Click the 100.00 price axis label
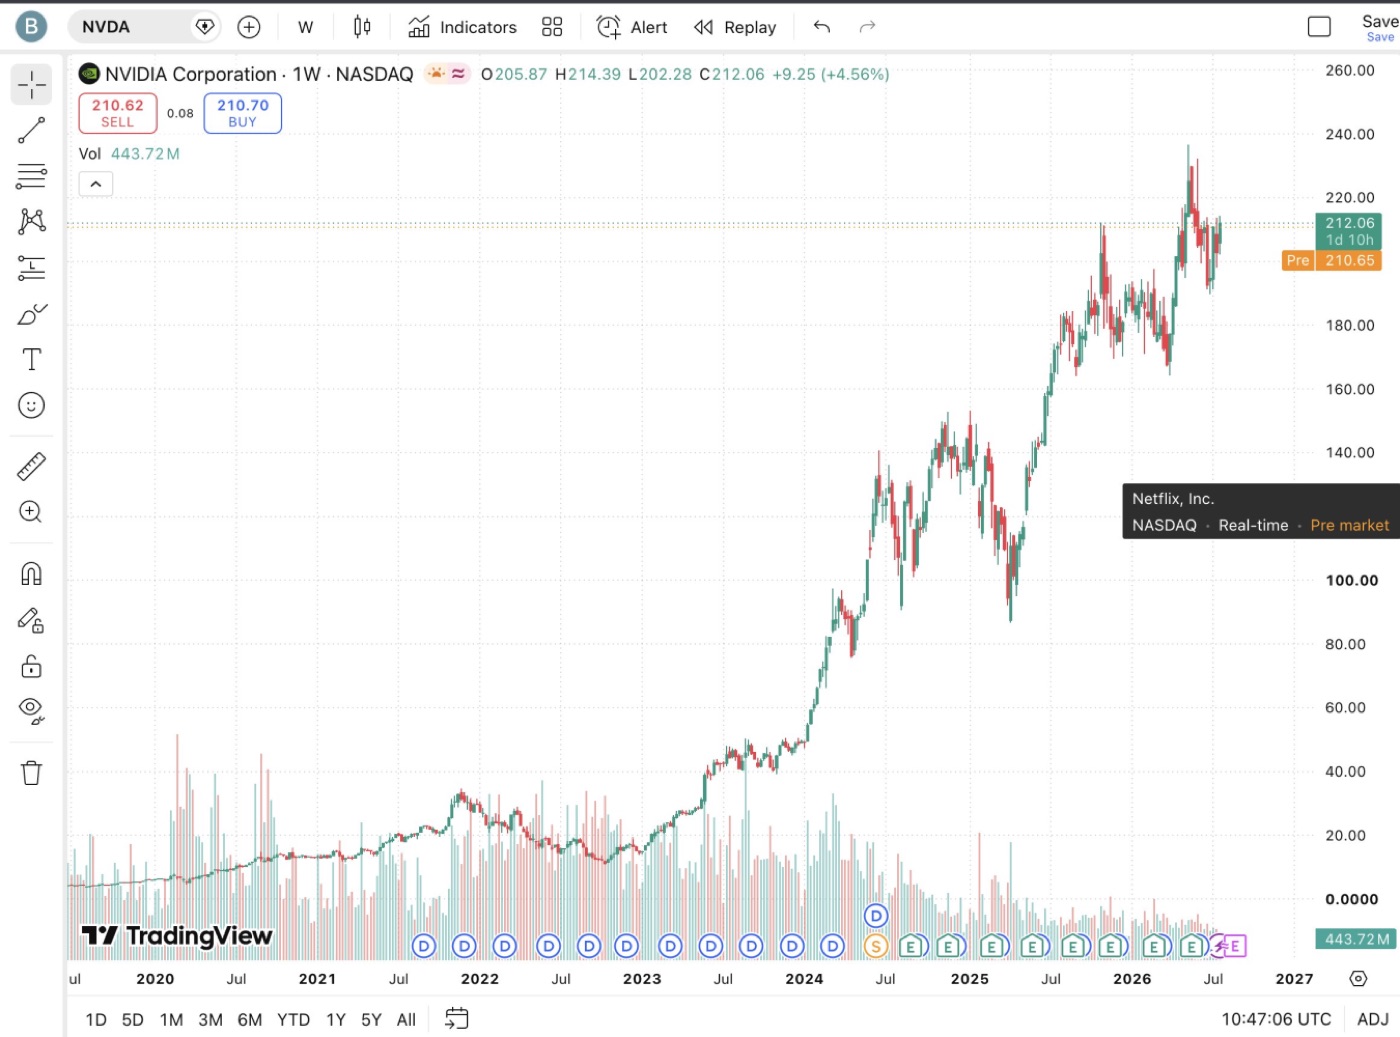1400x1037 pixels. point(1351,581)
